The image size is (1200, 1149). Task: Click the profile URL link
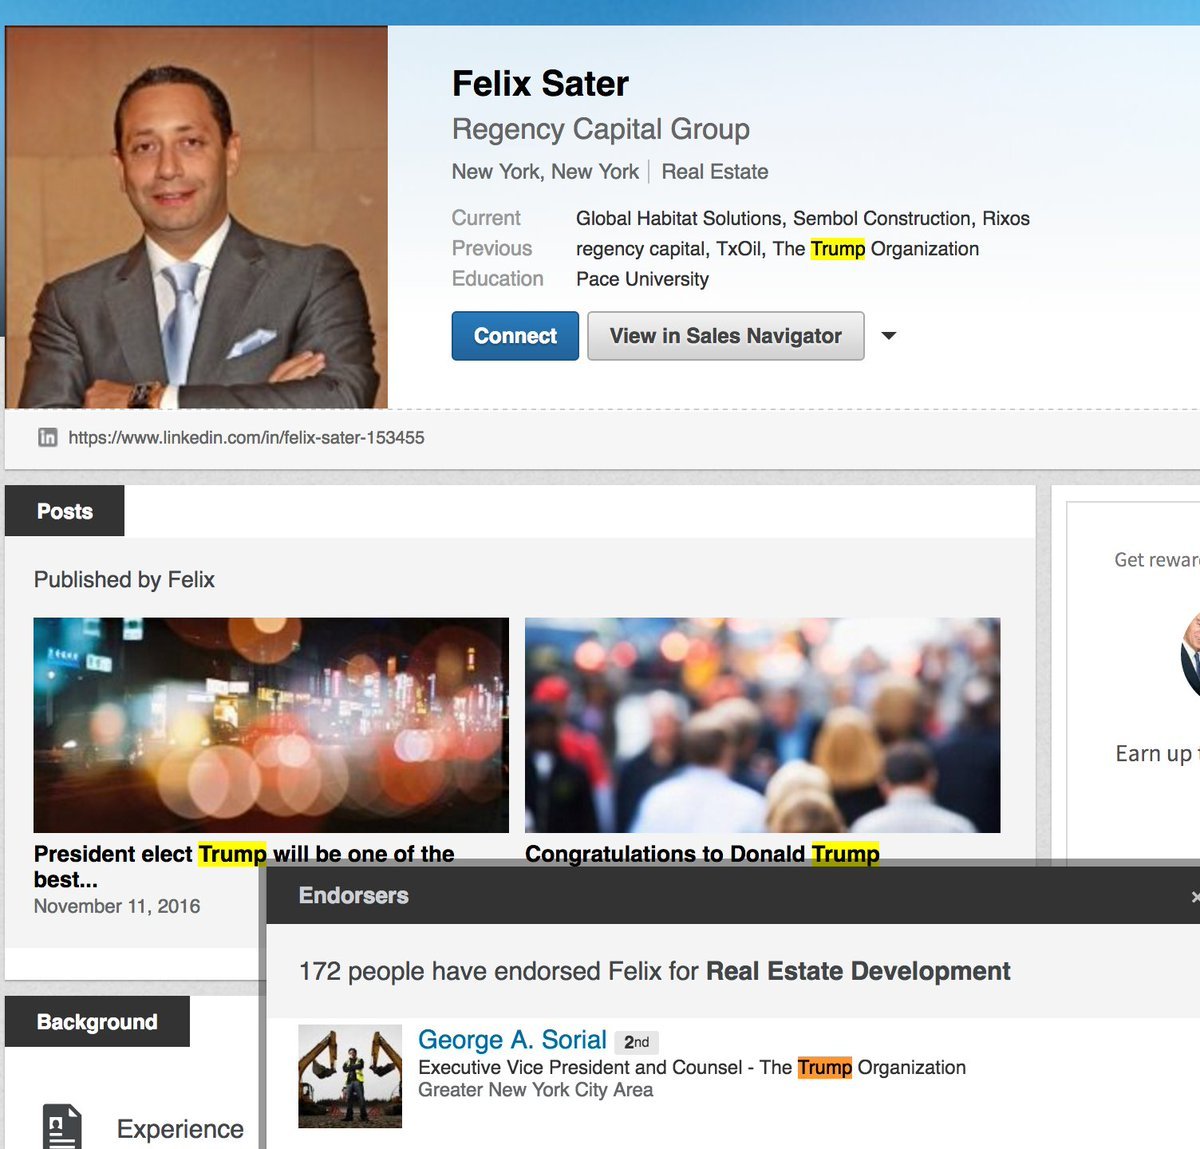(x=246, y=438)
